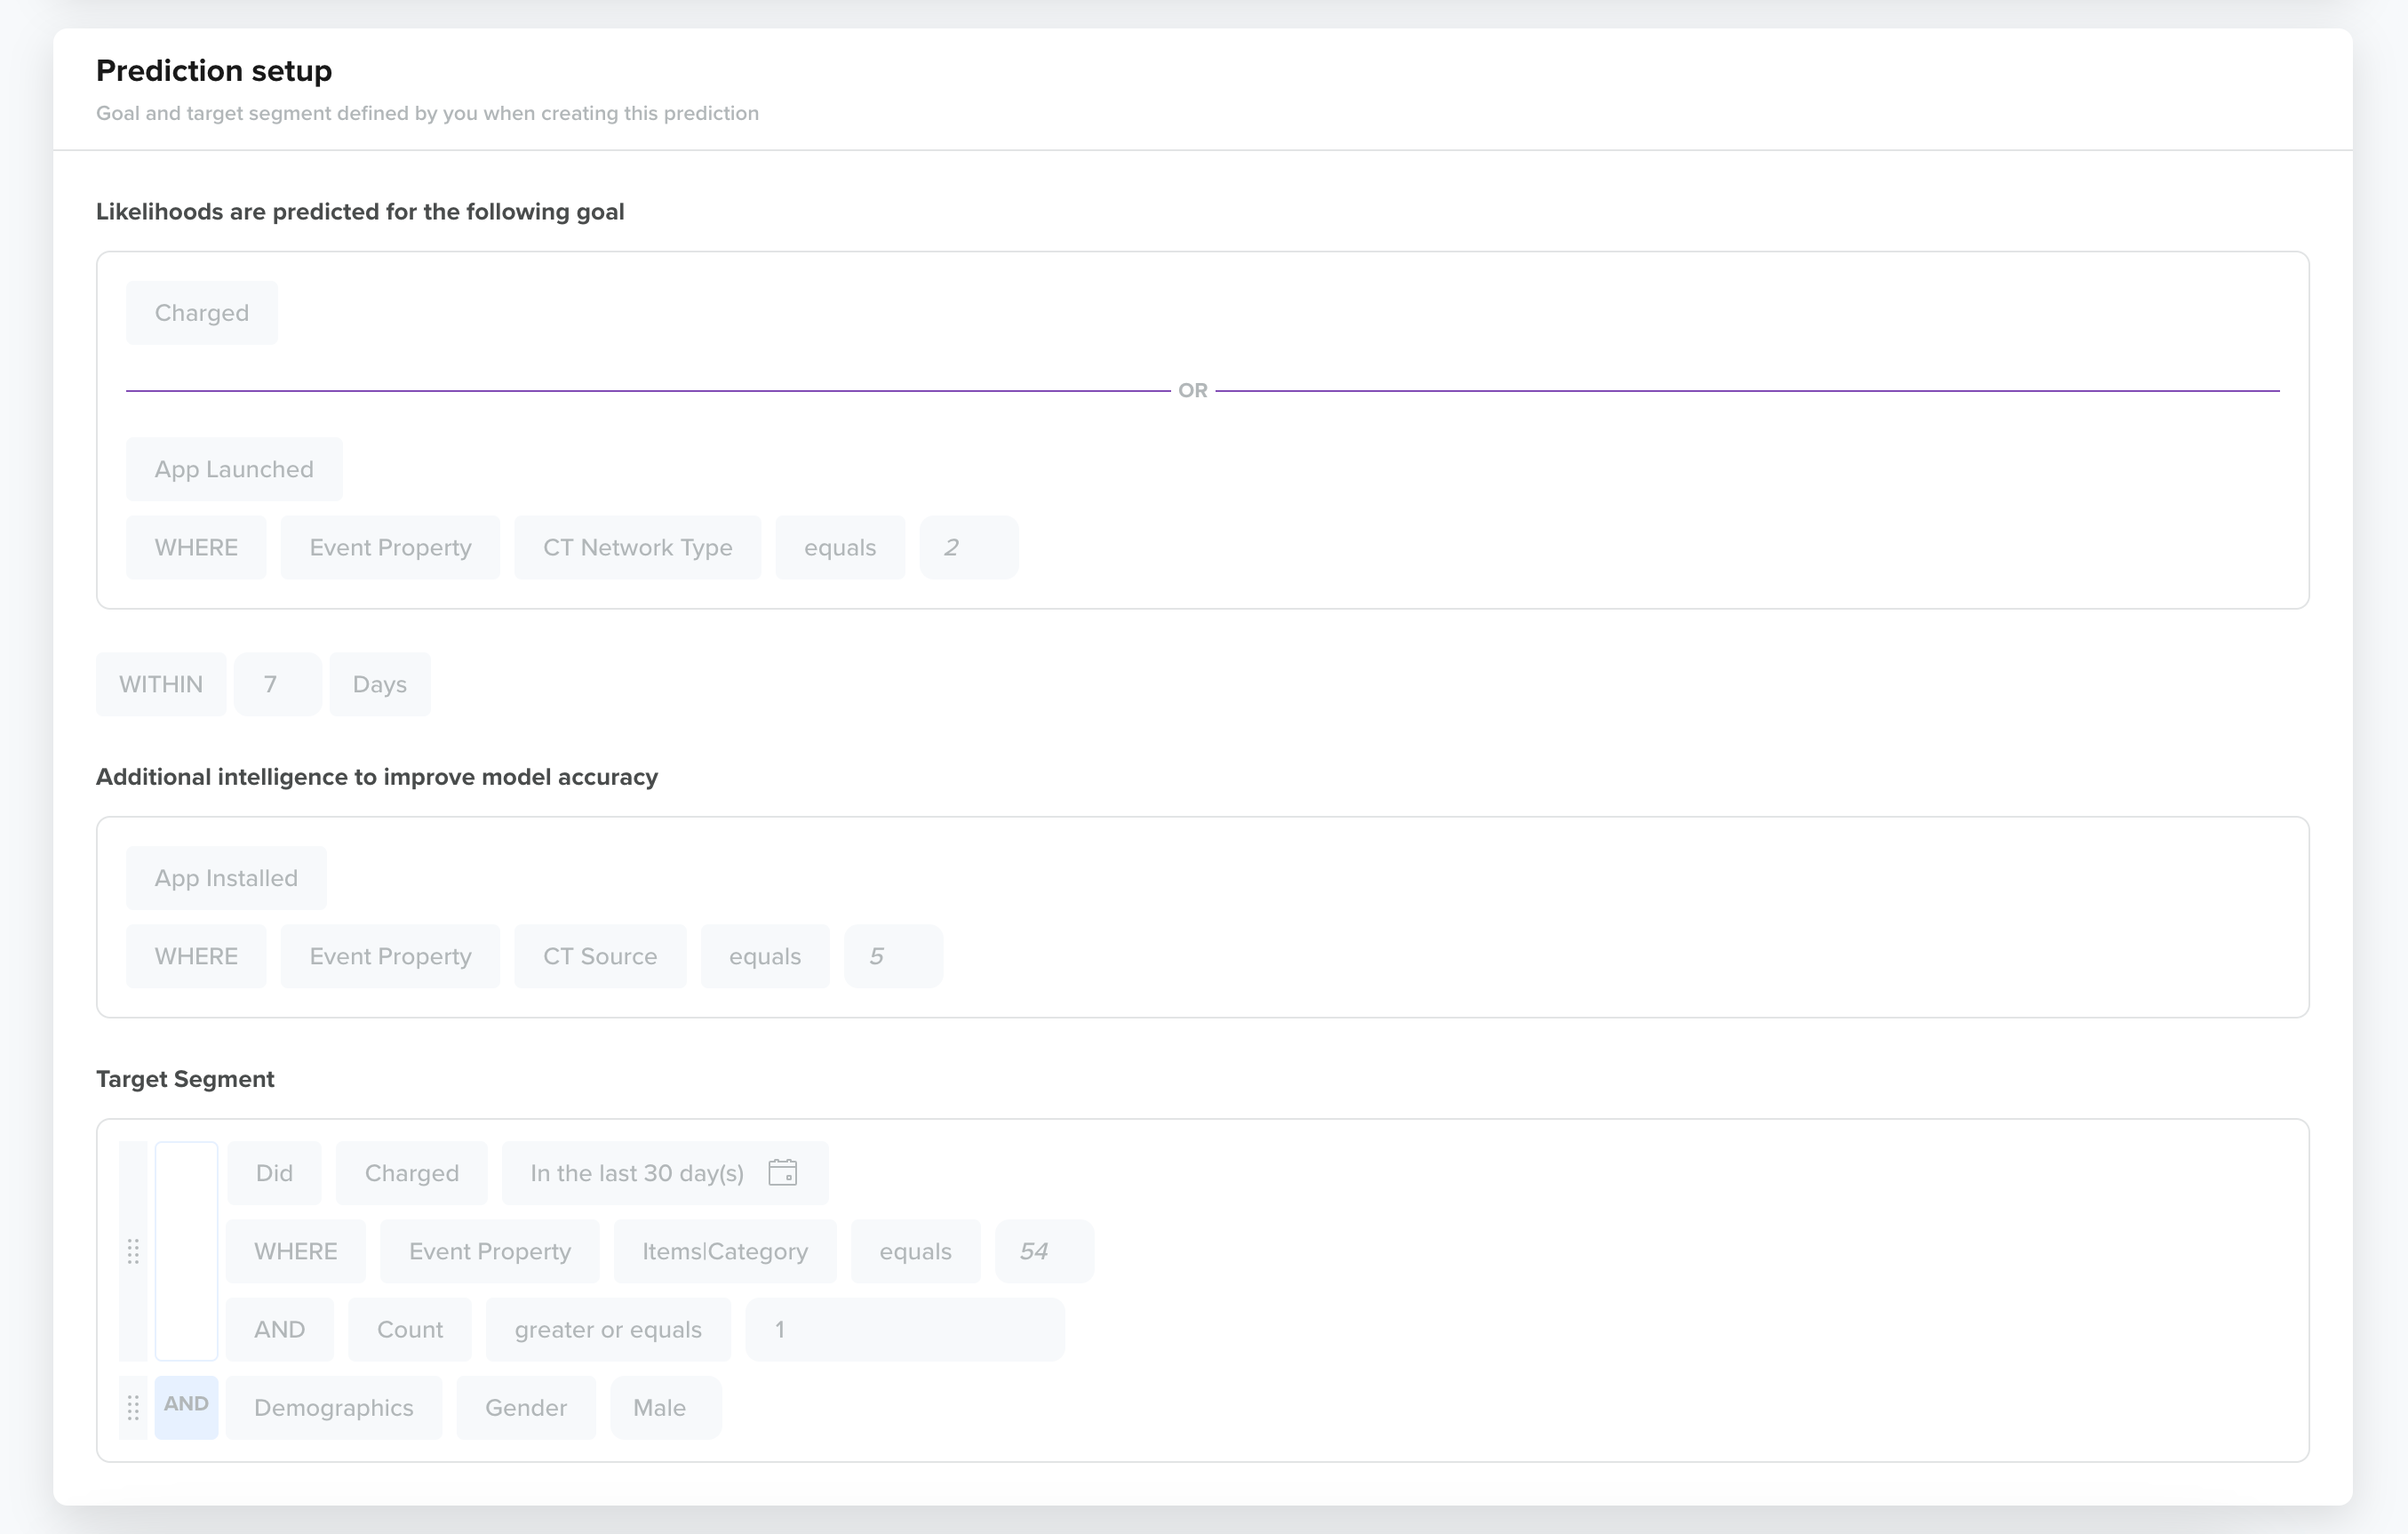Edit the CT Source equals value 5
This screenshot has width=2408, height=1534.
pos(893,955)
